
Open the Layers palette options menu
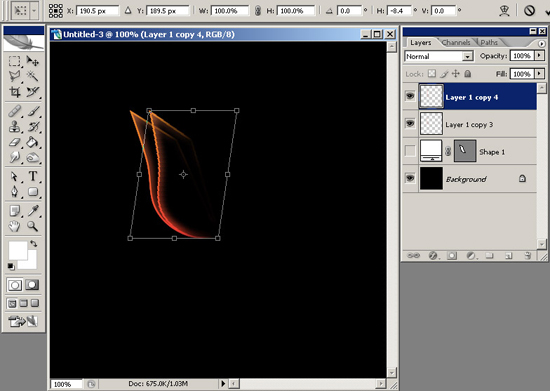pyautogui.click(x=542, y=43)
